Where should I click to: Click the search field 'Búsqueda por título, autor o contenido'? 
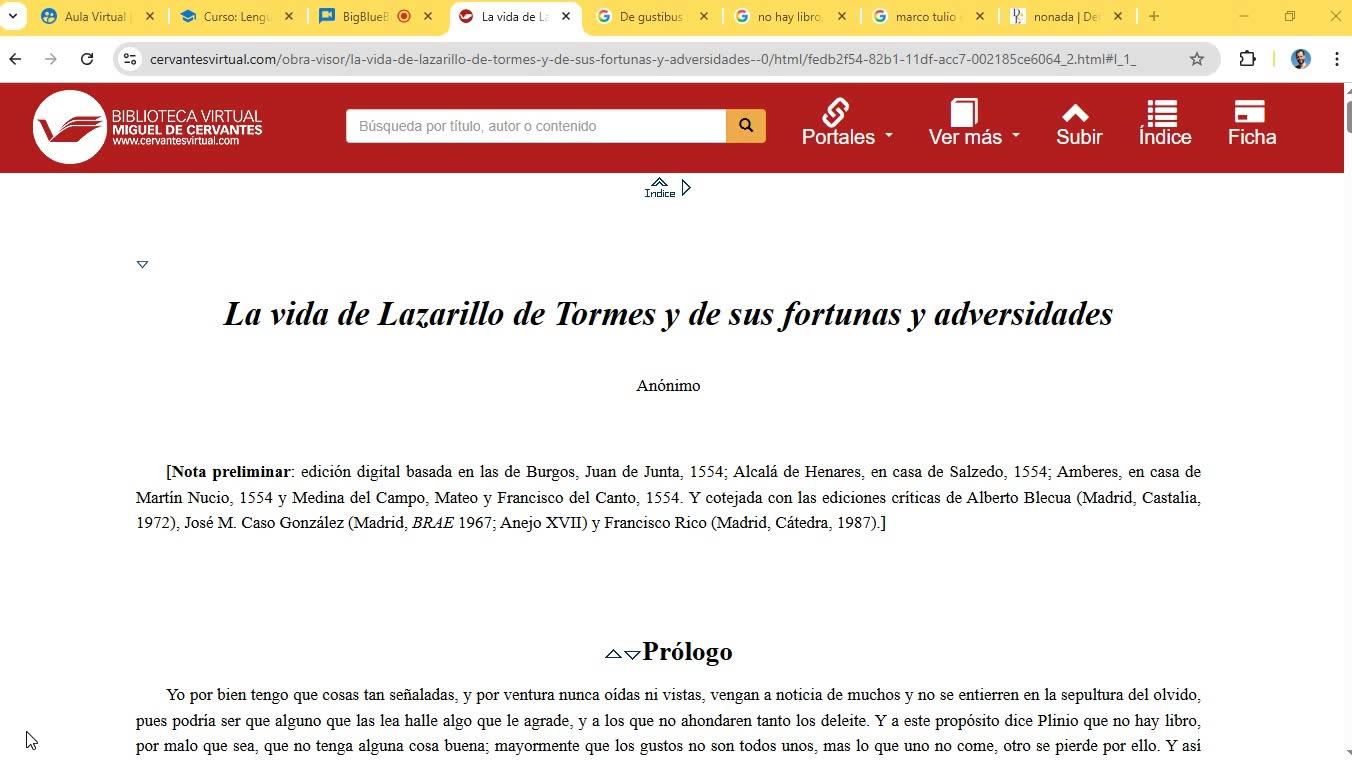(536, 126)
